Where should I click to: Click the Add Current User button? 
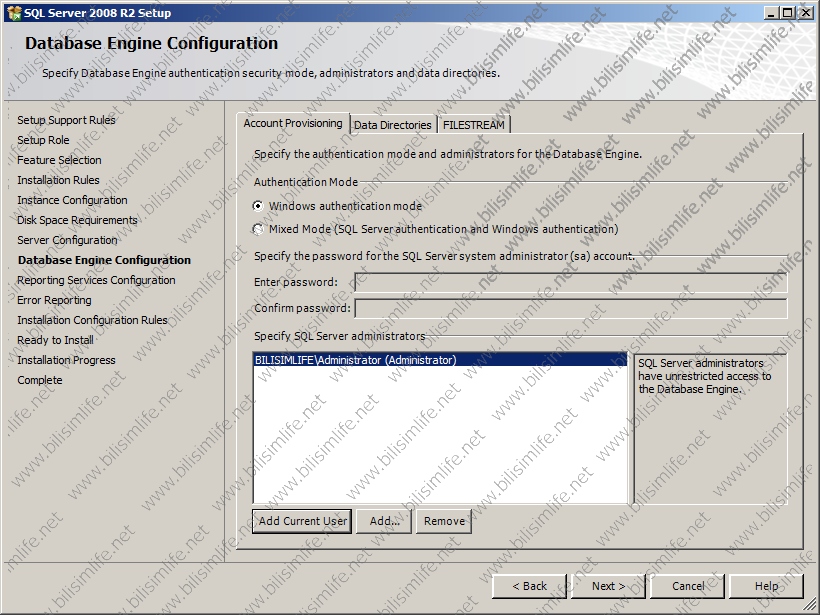[302, 521]
